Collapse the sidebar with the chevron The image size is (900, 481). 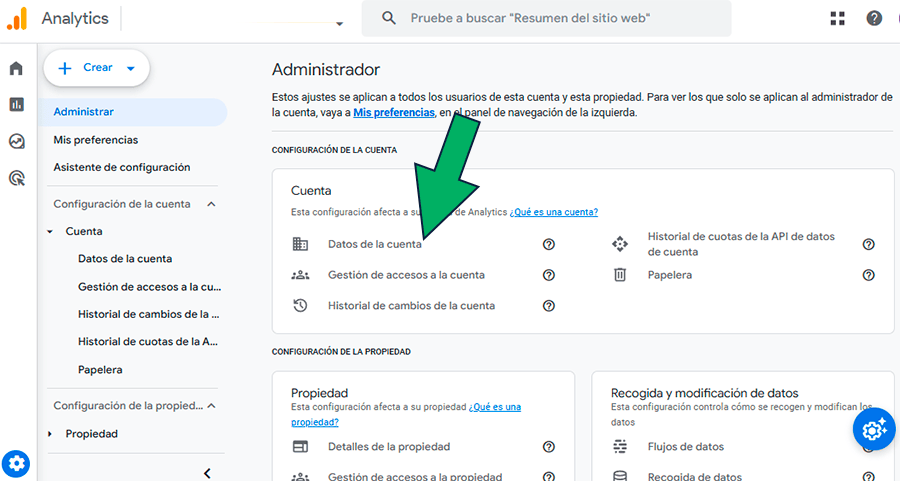point(207,473)
